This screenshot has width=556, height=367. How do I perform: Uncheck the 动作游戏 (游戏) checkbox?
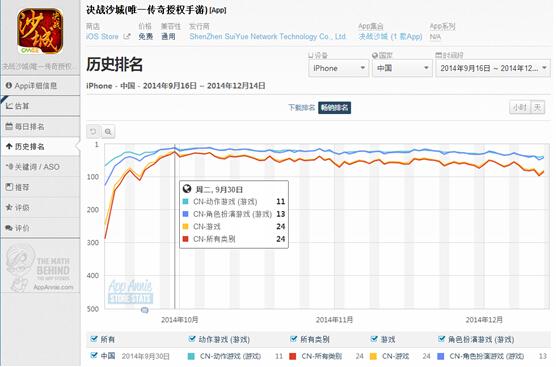tap(192, 339)
